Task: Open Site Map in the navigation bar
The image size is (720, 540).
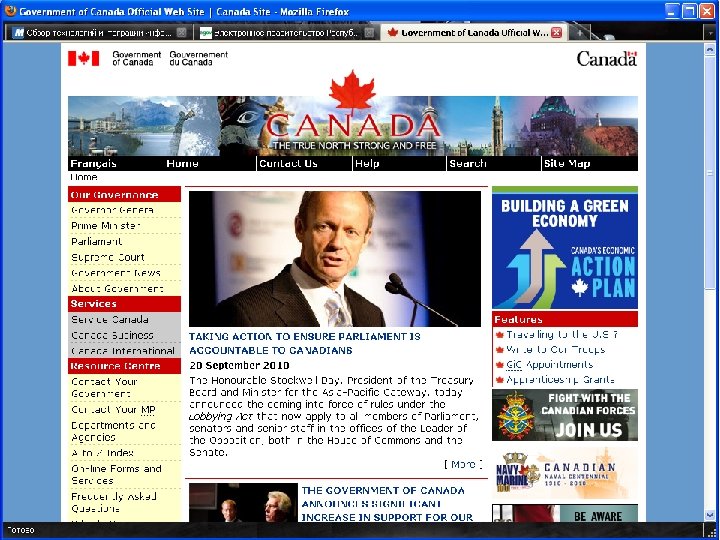Action: [x=567, y=163]
